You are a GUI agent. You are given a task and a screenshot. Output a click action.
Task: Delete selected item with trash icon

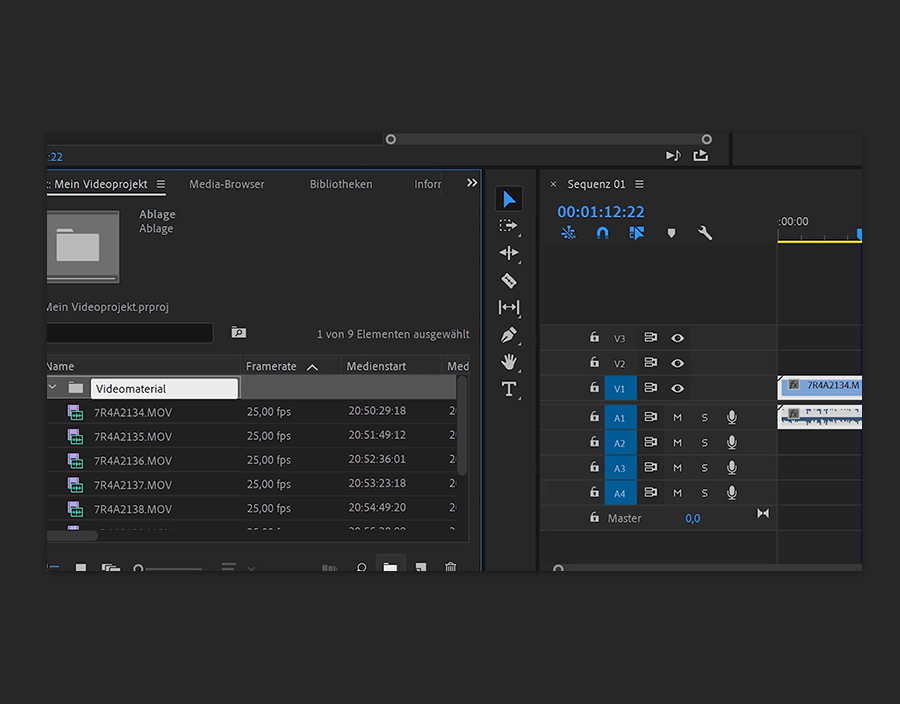click(x=450, y=568)
